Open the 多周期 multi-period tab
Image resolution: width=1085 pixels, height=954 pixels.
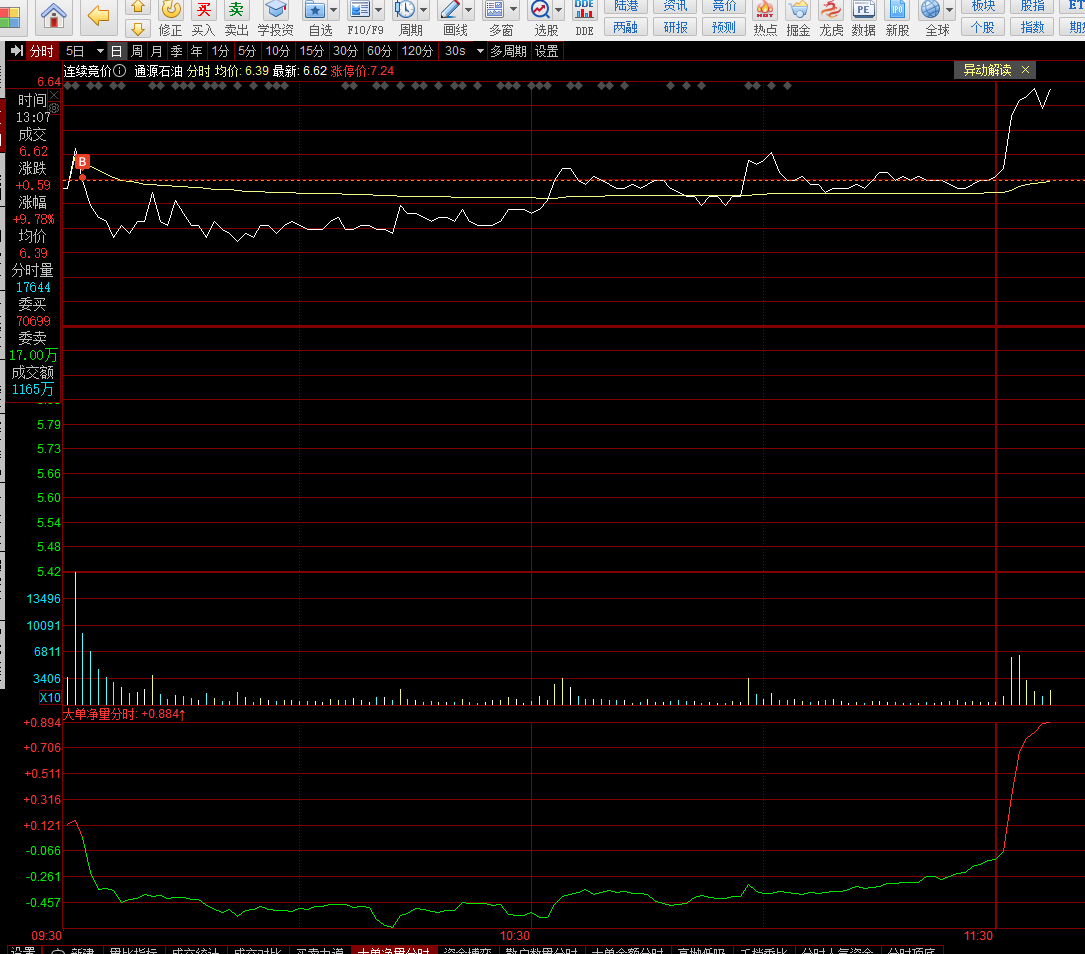tap(509, 51)
